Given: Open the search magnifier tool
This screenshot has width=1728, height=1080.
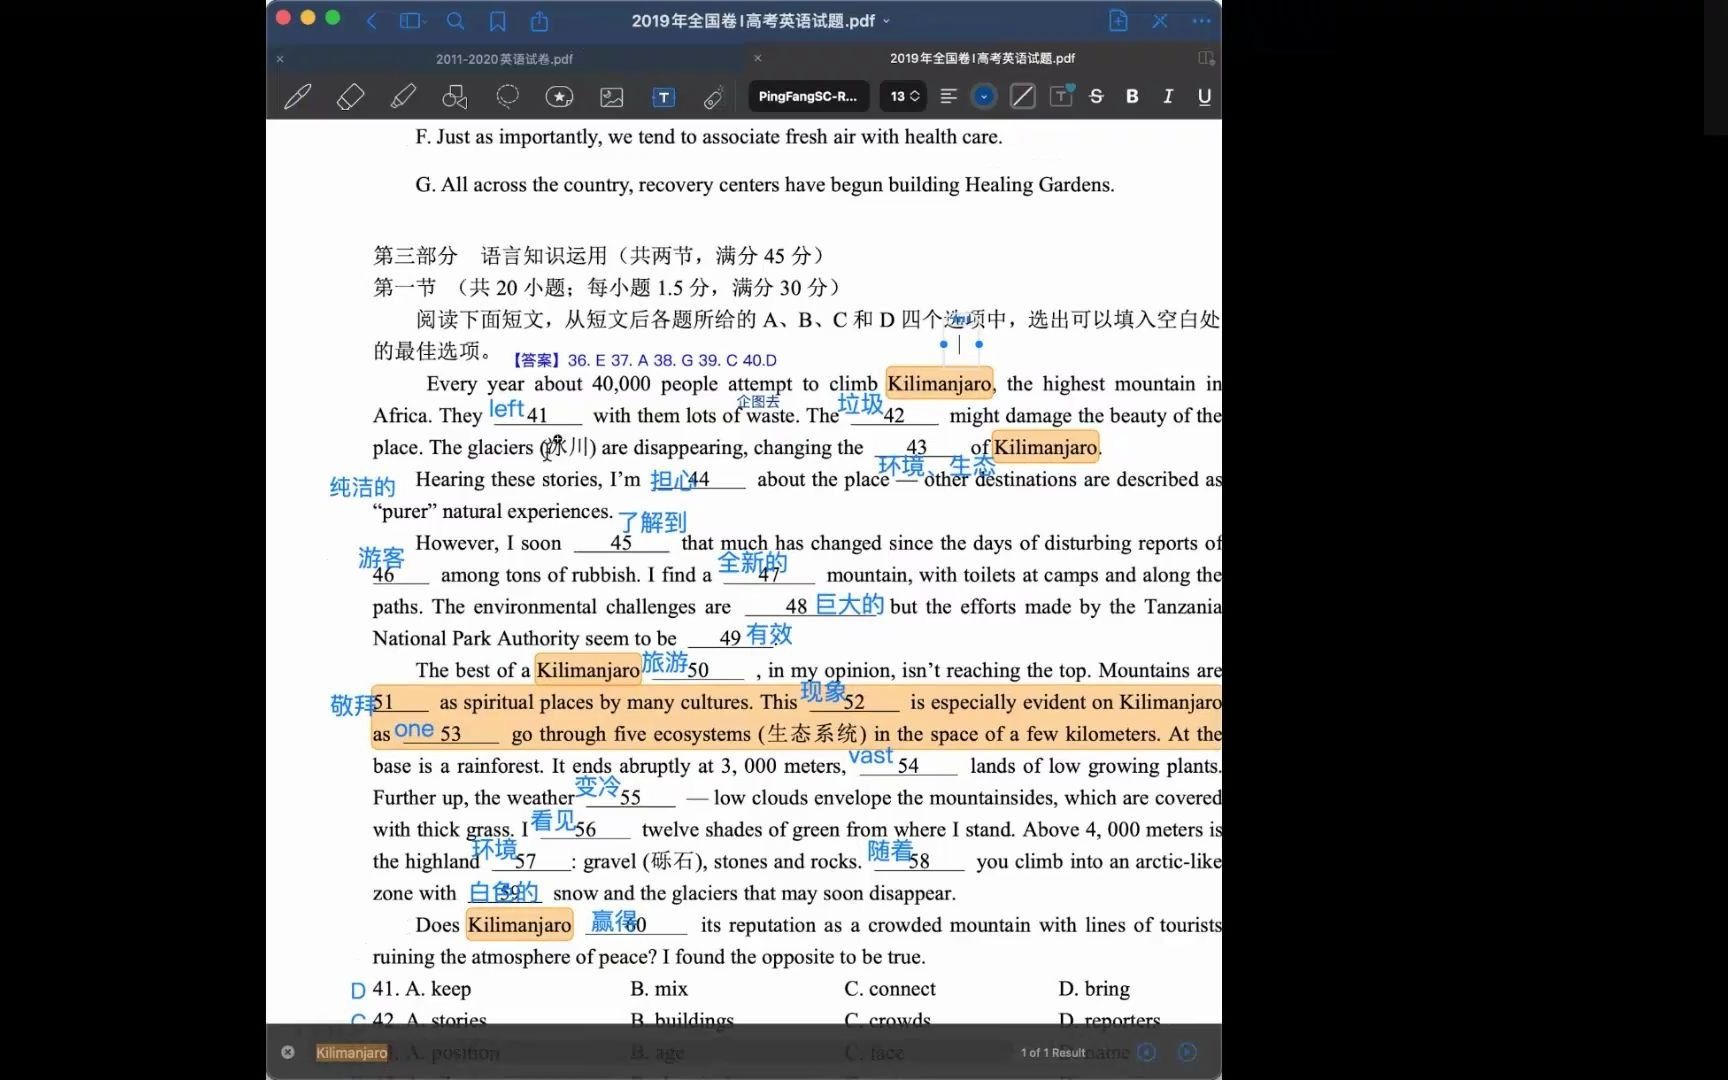Looking at the screenshot, I should 455,20.
